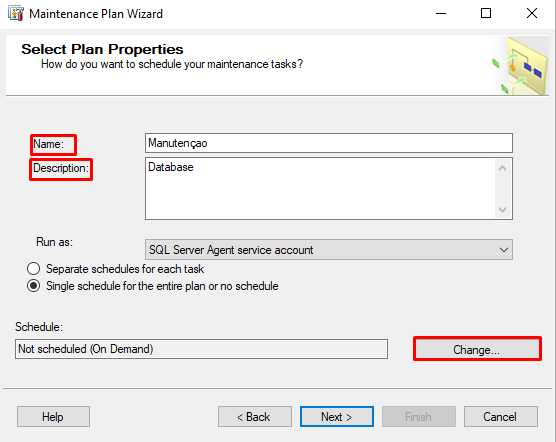Click the Schedule field showing Not scheduled
This screenshot has height=442, width=556.
pos(201,349)
